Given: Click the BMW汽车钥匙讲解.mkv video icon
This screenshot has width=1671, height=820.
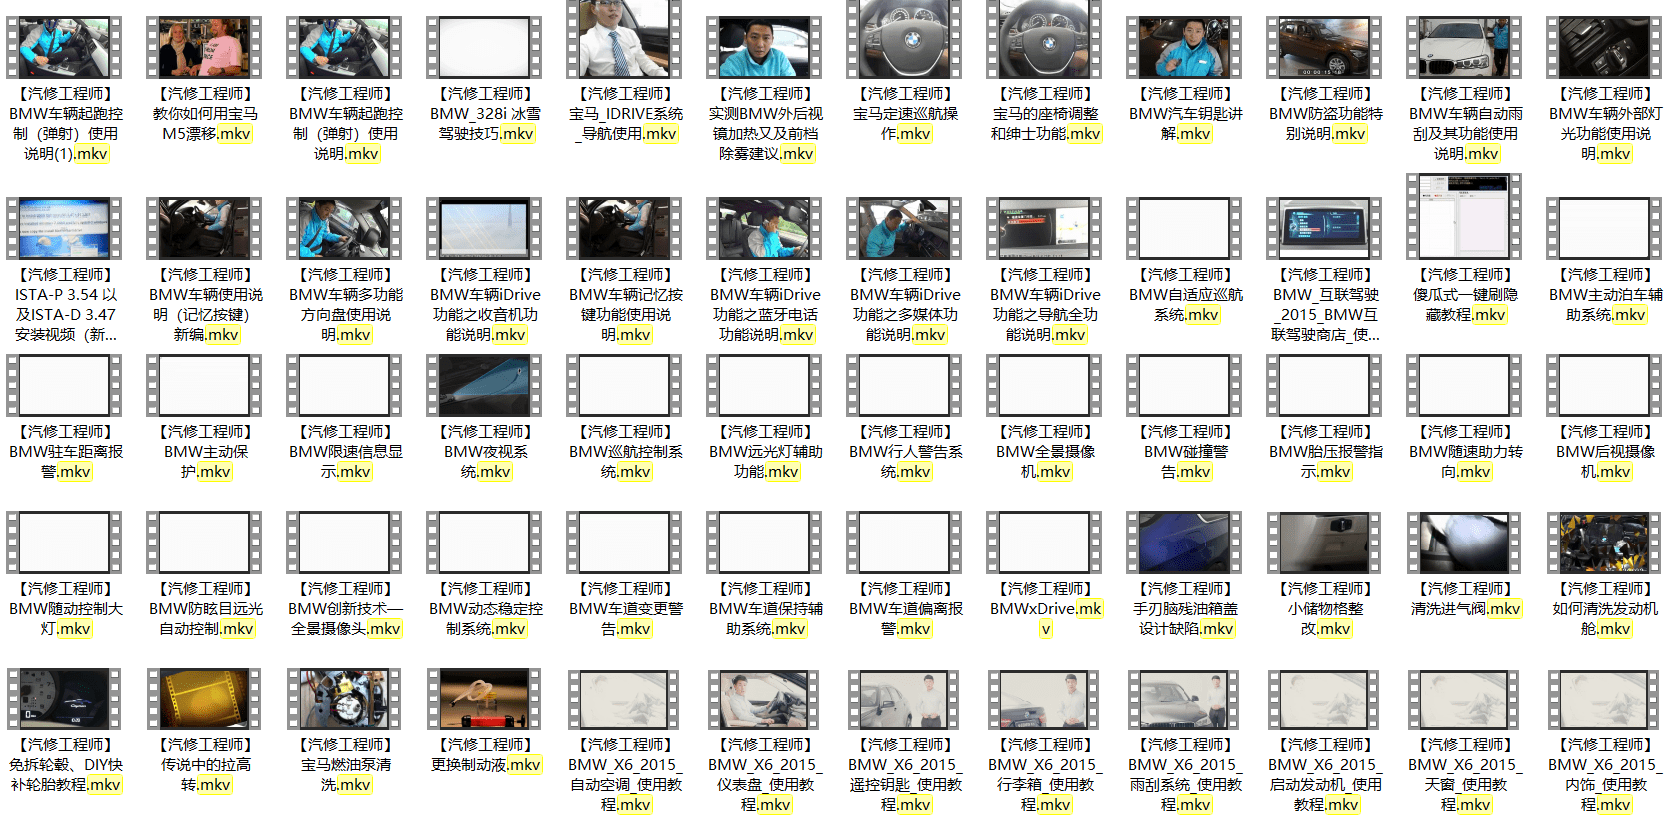Looking at the screenshot, I should pos(1184,47).
